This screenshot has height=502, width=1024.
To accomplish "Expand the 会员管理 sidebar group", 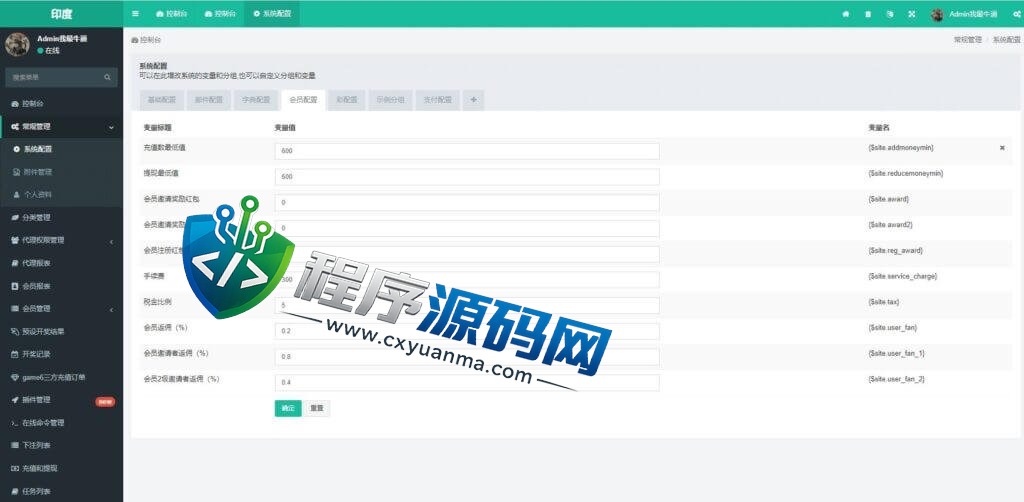I will coord(61,309).
